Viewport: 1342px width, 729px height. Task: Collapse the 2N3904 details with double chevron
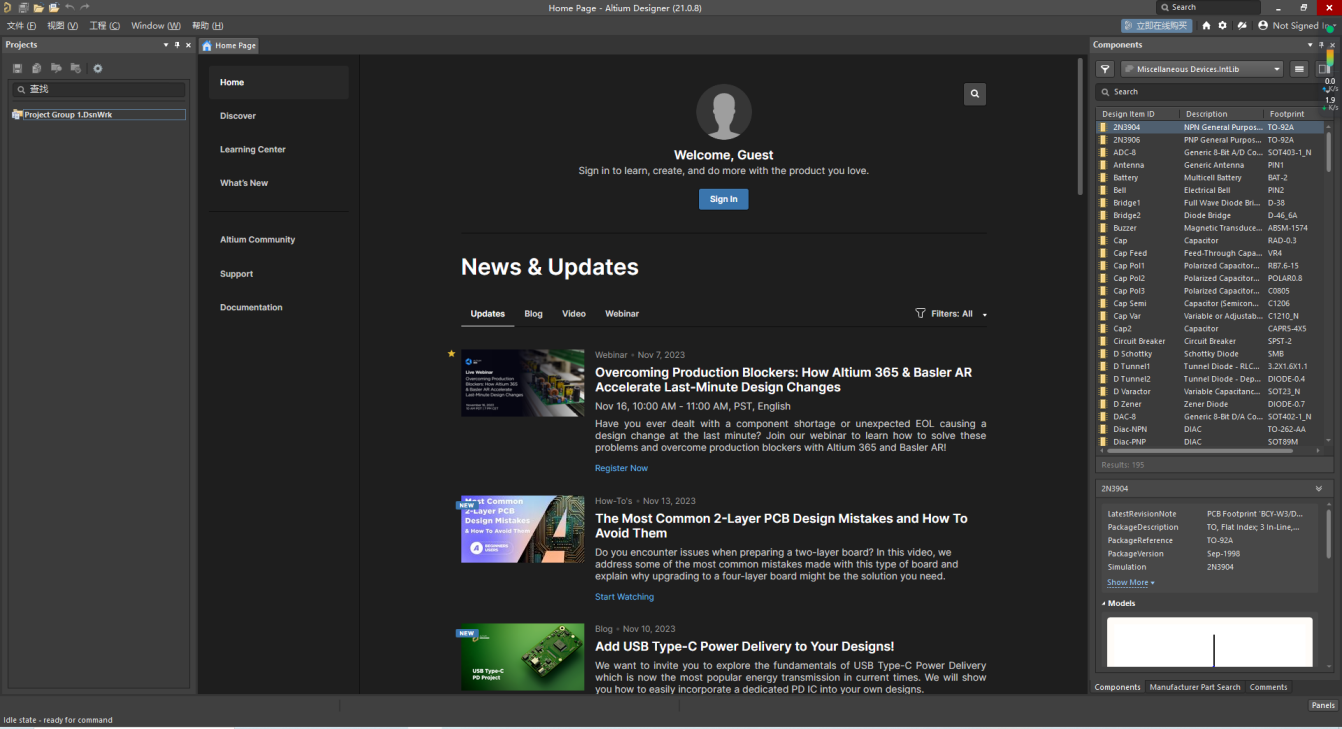1318,489
